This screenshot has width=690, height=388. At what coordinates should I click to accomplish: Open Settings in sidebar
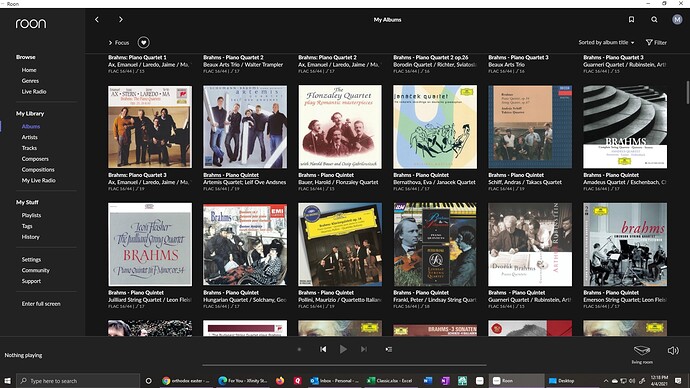pos(31,260)
